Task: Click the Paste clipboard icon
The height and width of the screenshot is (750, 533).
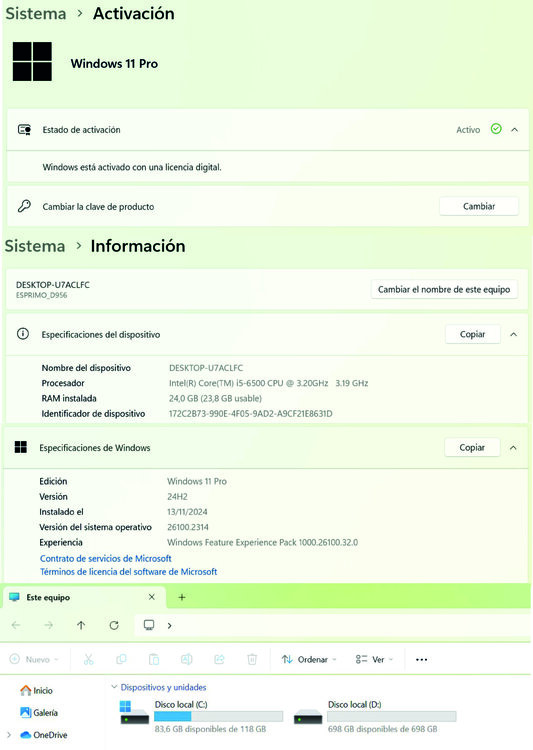Action: pyautogui.click(x=154, y=660)
